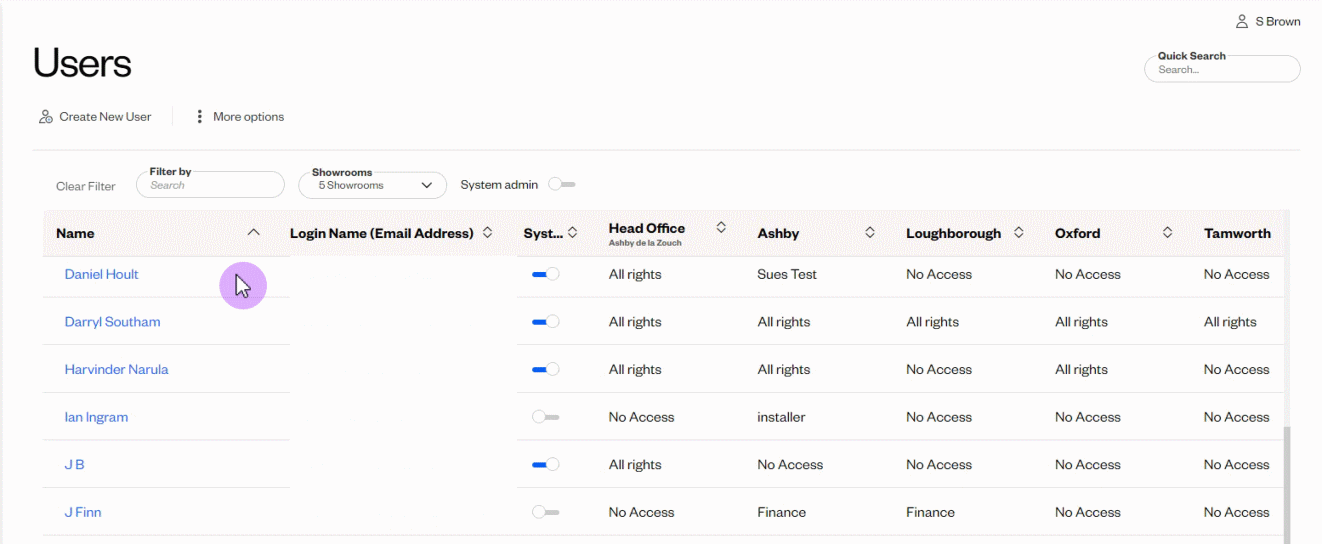
Task: Click the Clear Filter button
Action: [85, 186]
